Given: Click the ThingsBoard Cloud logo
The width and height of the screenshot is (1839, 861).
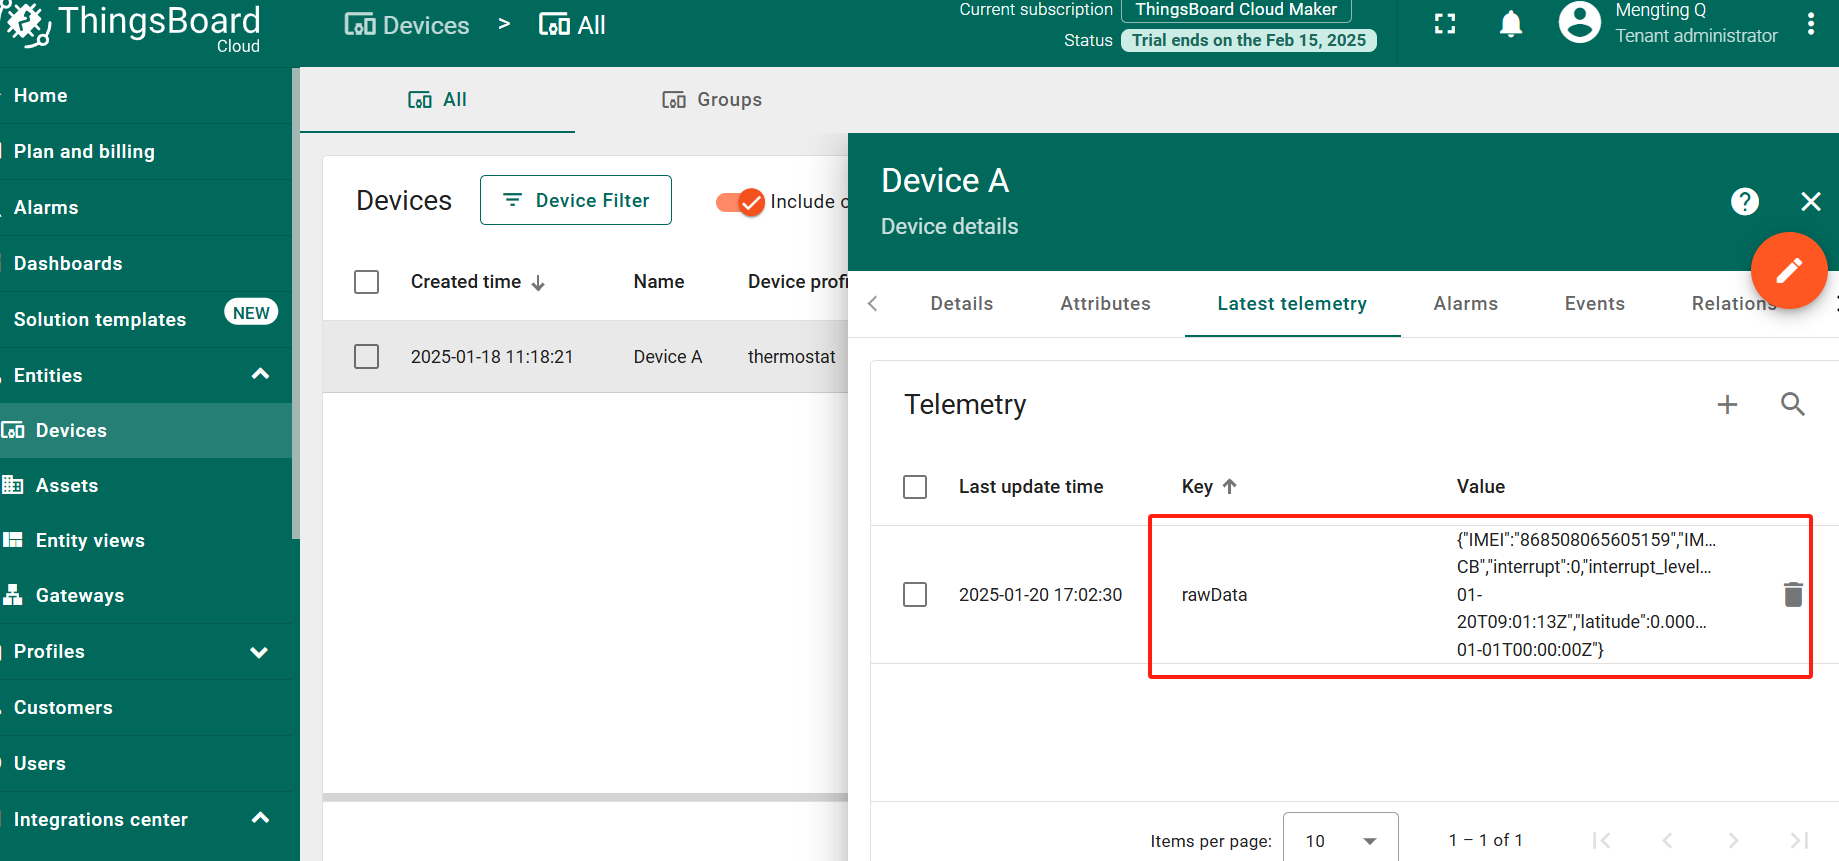Looking at the screenshot, I should tap(132, 26).
